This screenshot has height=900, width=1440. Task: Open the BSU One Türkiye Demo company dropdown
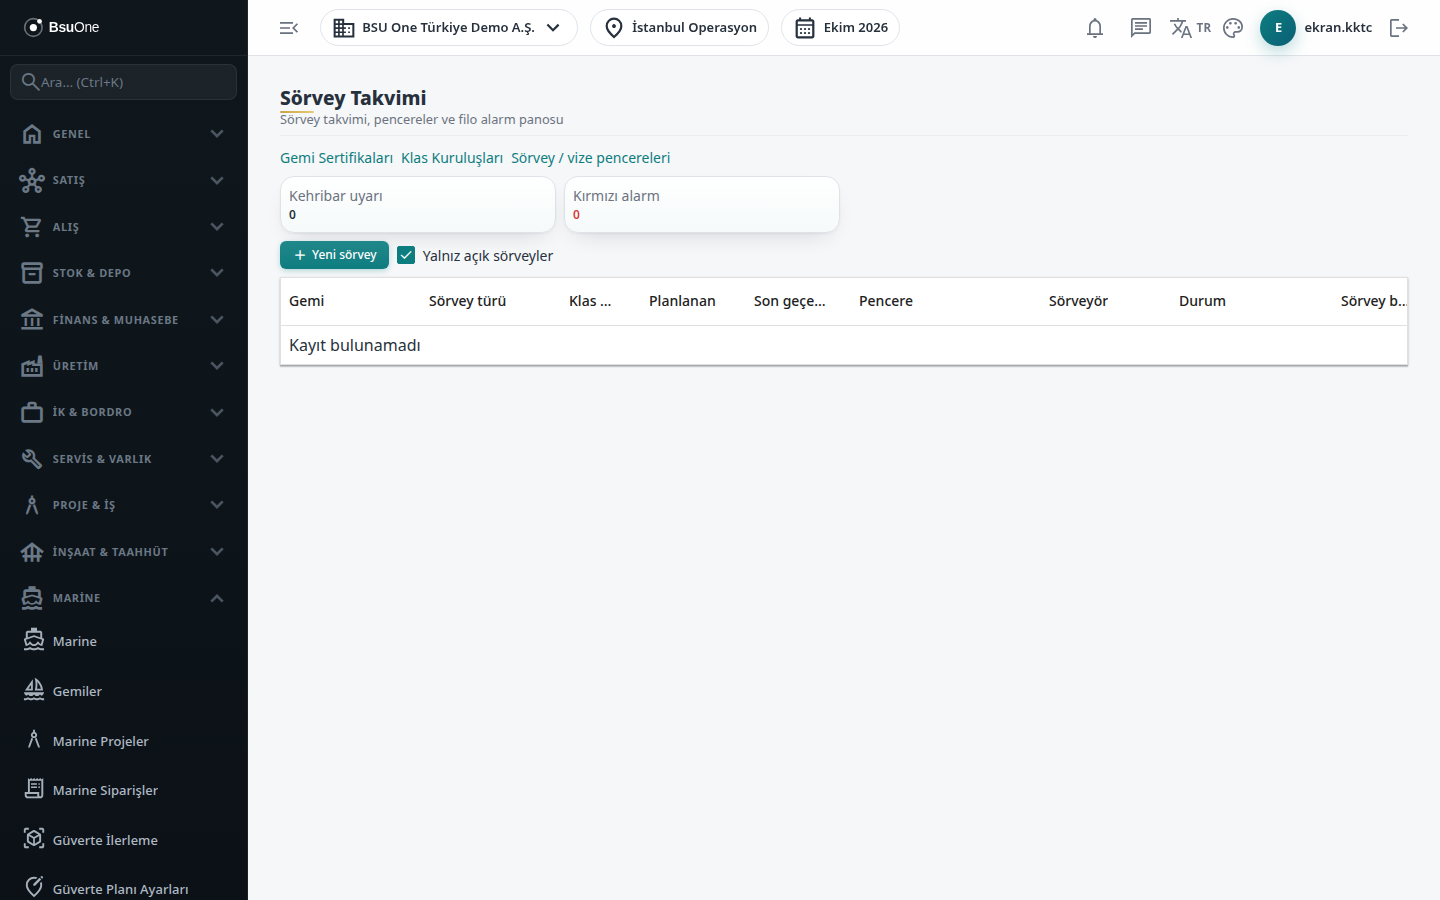(x=449, y=28)
